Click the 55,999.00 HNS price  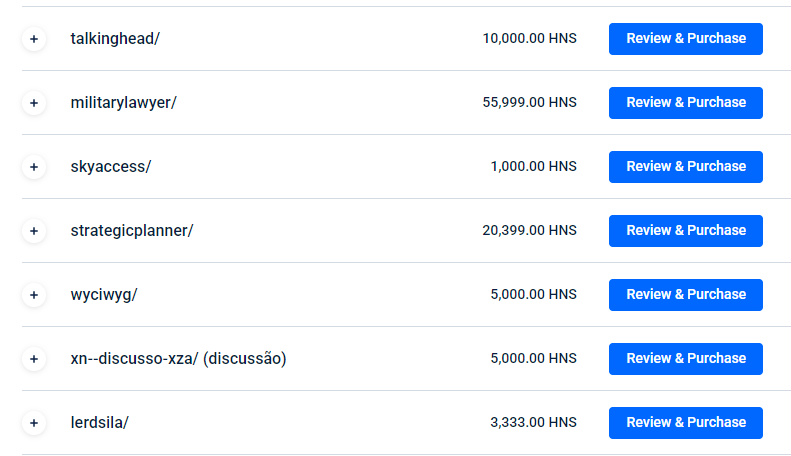click(529, 103)
